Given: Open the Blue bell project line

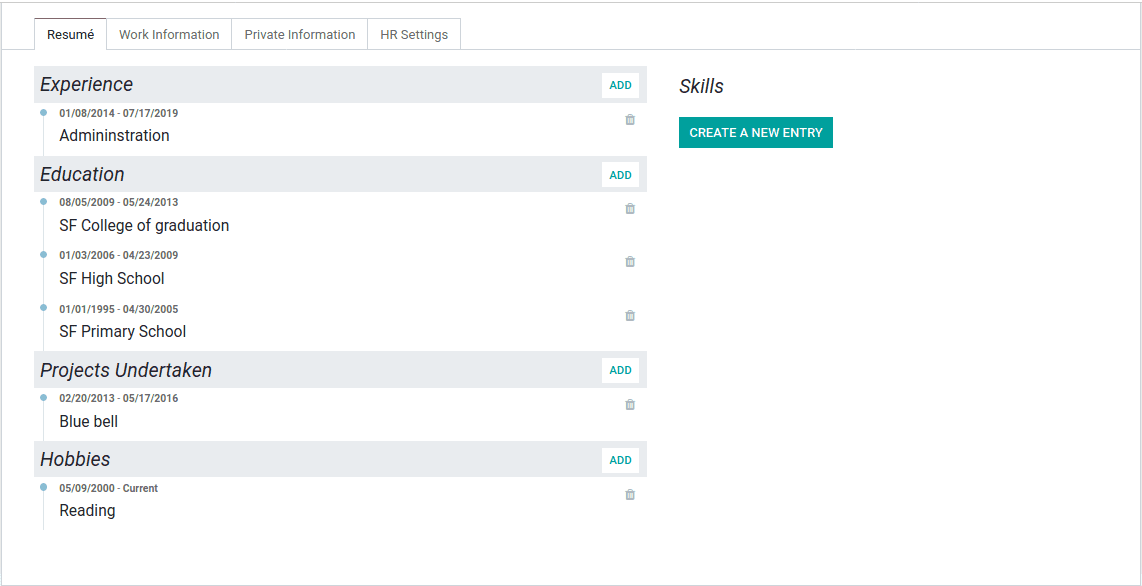Looking at the screenshot, I should pyautogui.click(x=89, y=421).
